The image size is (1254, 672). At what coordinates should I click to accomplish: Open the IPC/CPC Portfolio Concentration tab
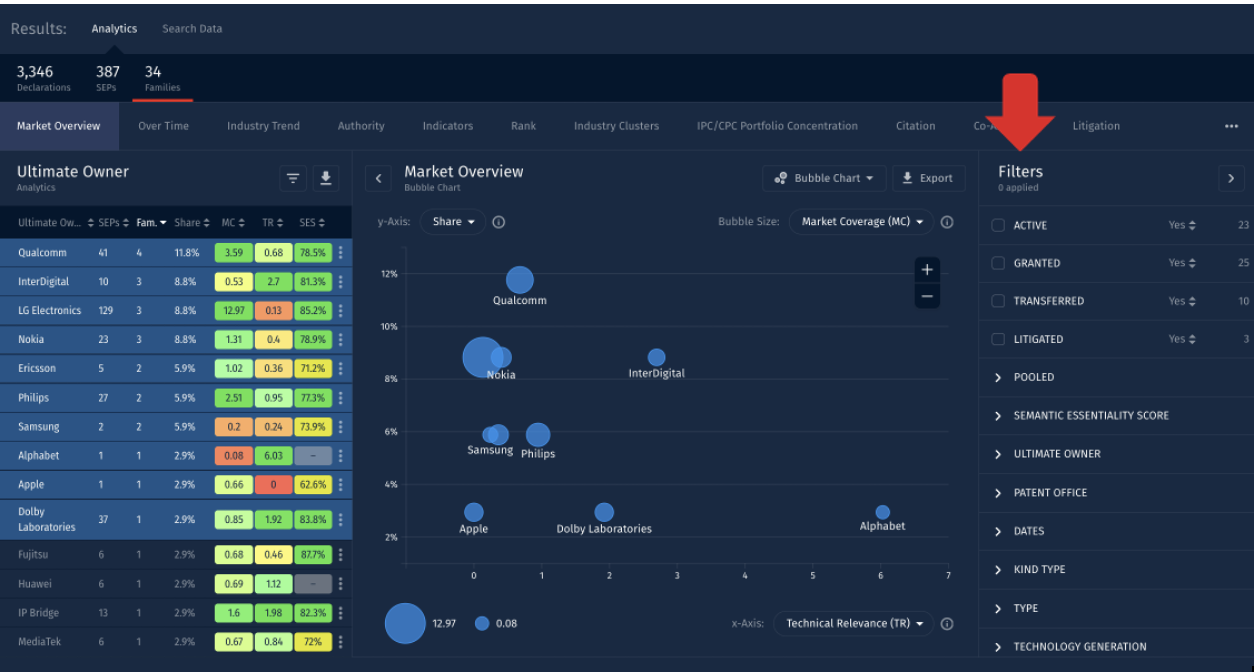777,126
